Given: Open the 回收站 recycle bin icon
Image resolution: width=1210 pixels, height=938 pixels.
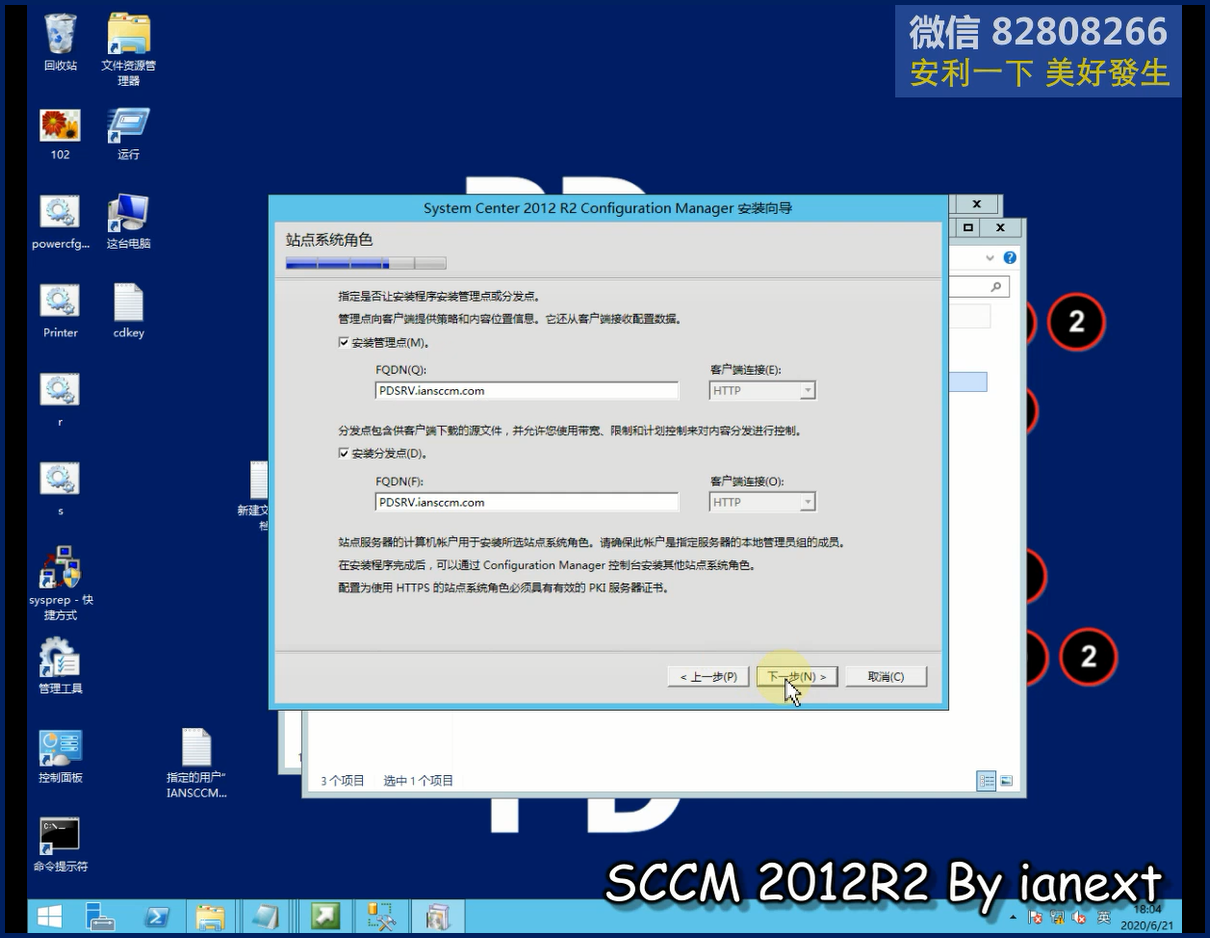Looking at the screenshot, I should 60,43.
